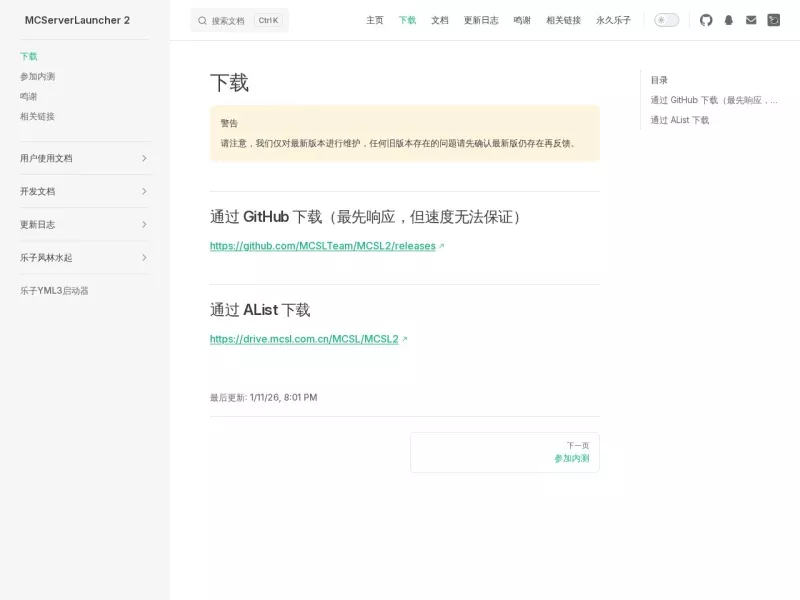Open the drive.mcsl.com.cn AList link

click(x=304, y=339)
